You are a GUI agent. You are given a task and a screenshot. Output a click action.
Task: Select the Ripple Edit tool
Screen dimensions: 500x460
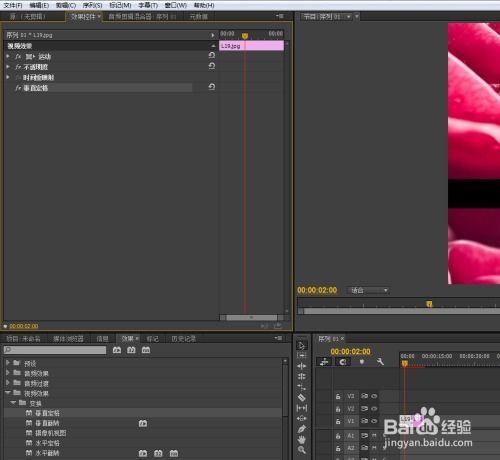[301, 366]
